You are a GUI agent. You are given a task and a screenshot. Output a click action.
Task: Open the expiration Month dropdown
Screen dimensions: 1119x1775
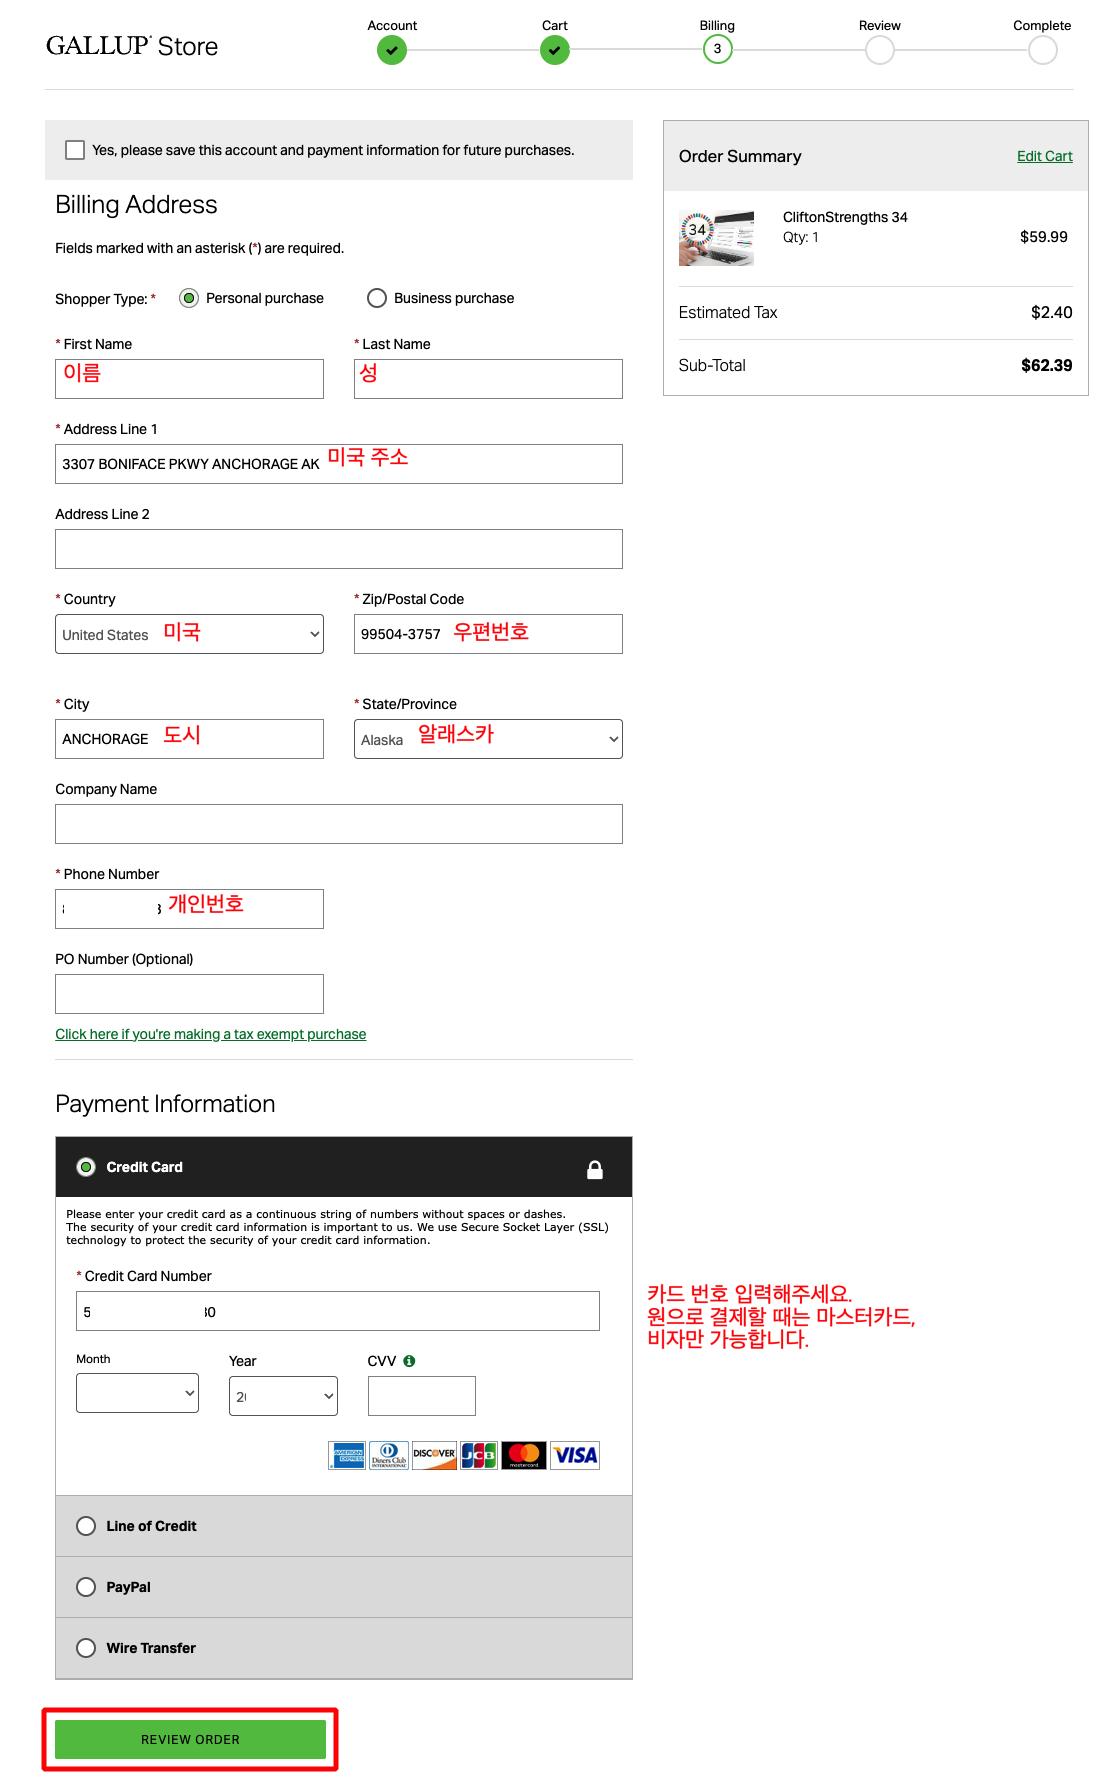pyautogui.click(x=137, y=1393)
